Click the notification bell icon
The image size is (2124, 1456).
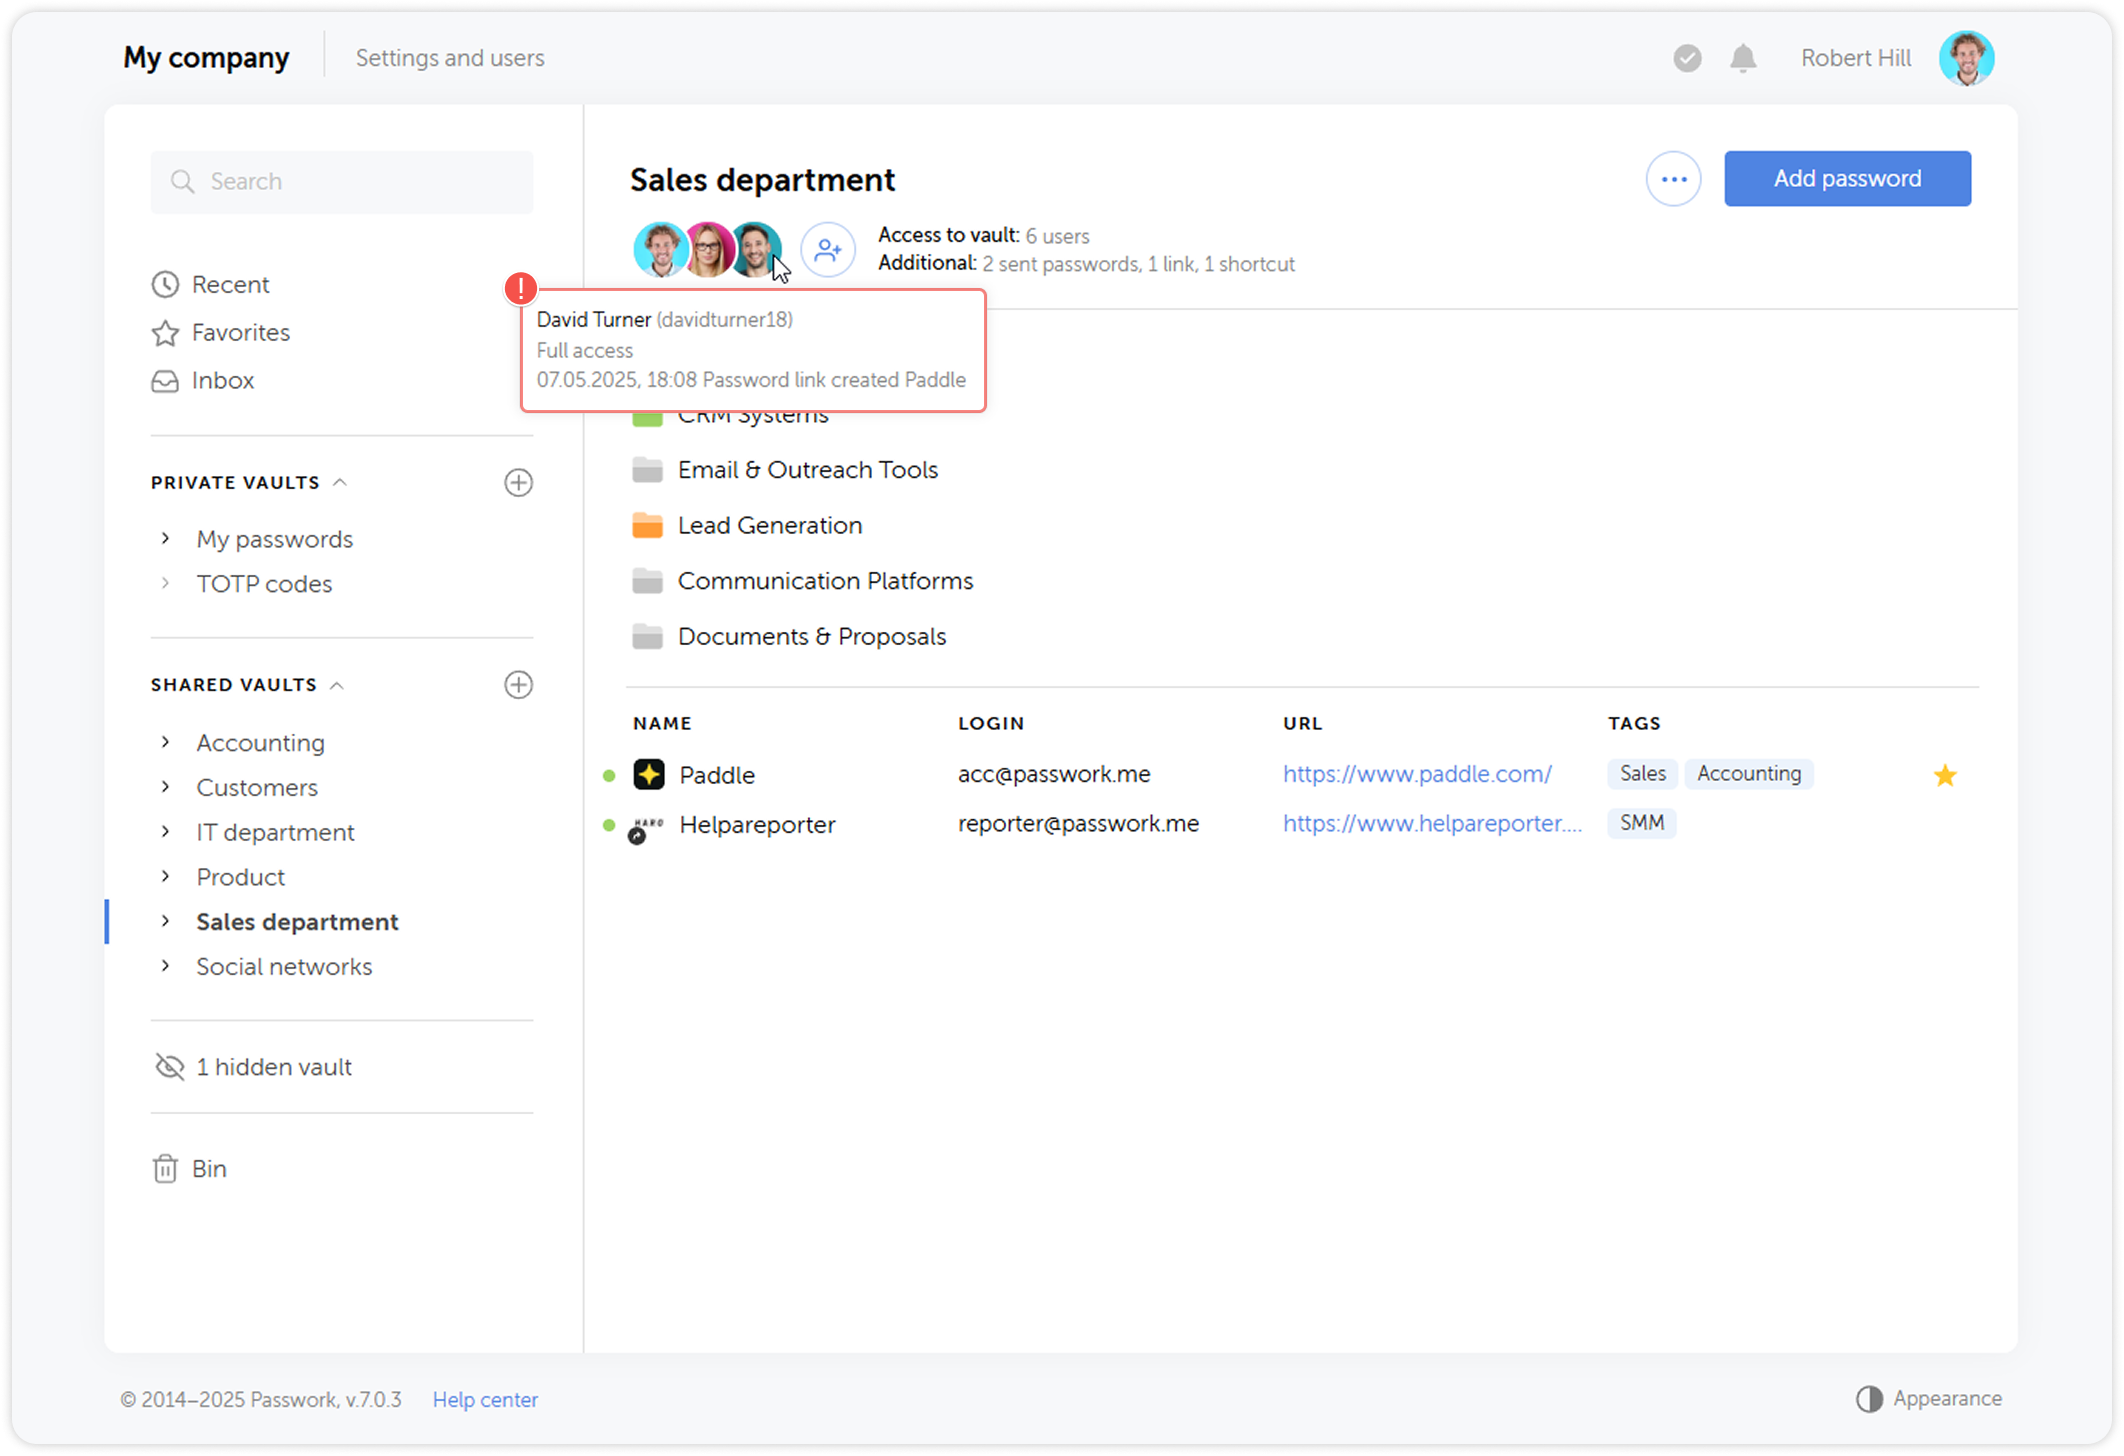coord(1743,58)
